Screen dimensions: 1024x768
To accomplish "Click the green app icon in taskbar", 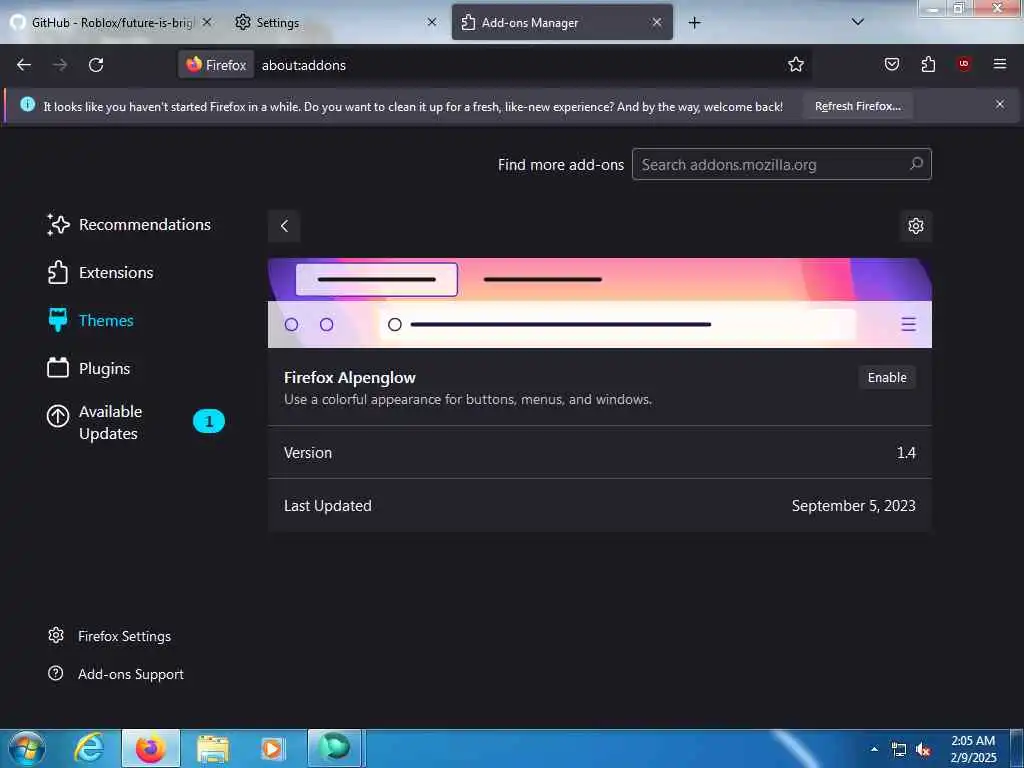I will coord(334,748).
